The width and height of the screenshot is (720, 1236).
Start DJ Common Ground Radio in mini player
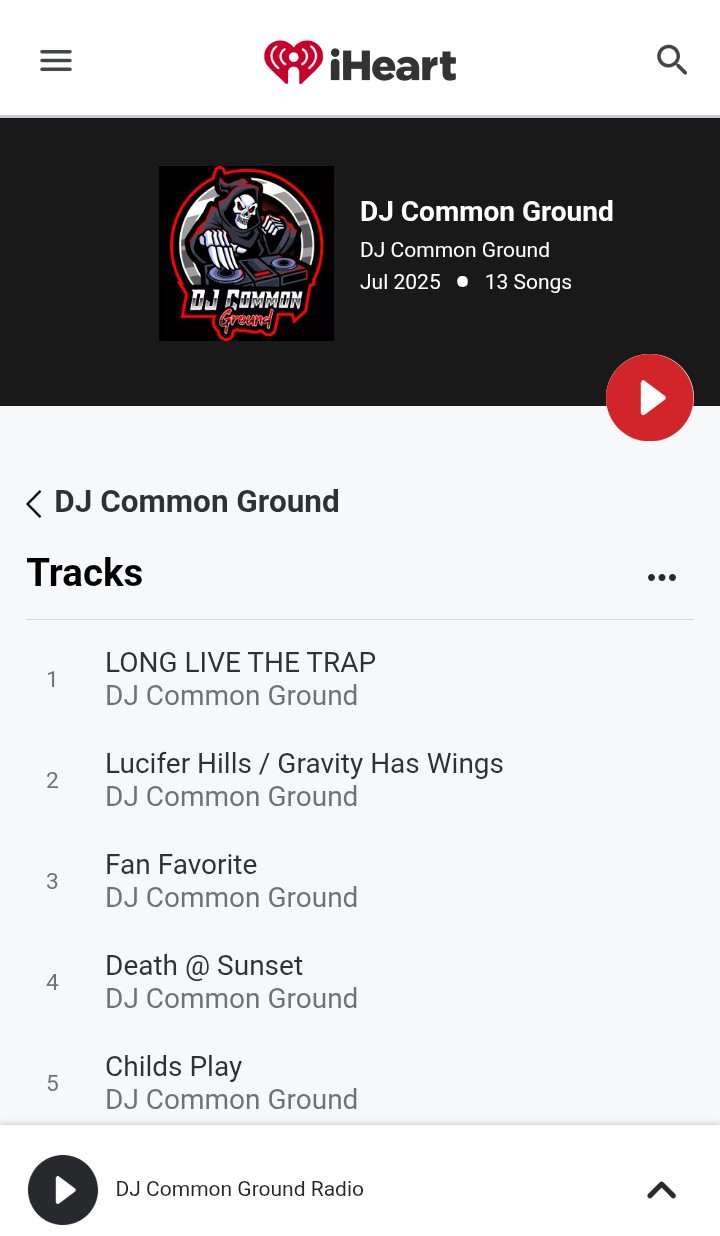pyautogui.click(x=63, y=1190)
